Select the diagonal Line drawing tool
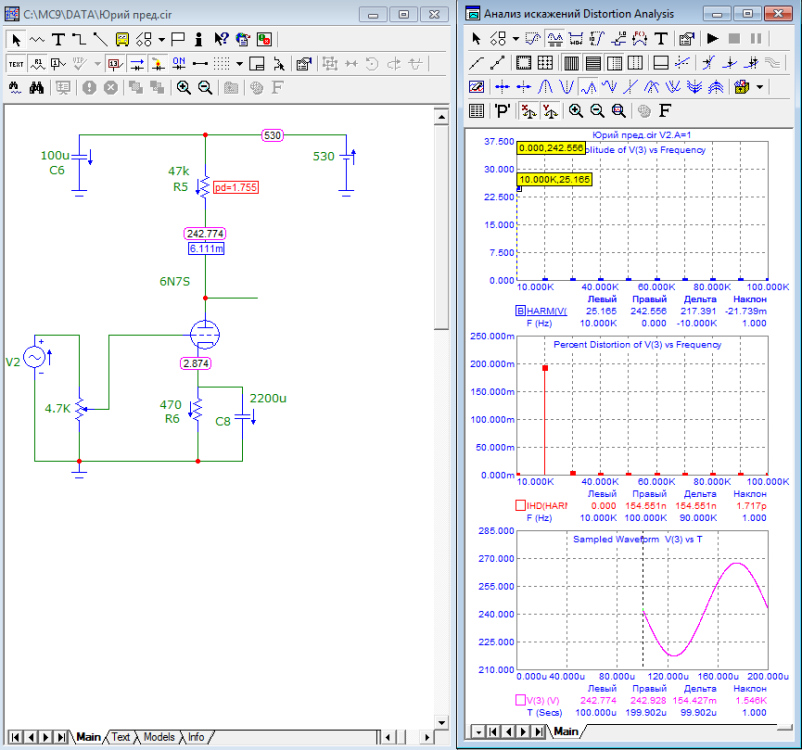This screenshot has height=750, width=802. pyautogui.click(x=100, y=39)
